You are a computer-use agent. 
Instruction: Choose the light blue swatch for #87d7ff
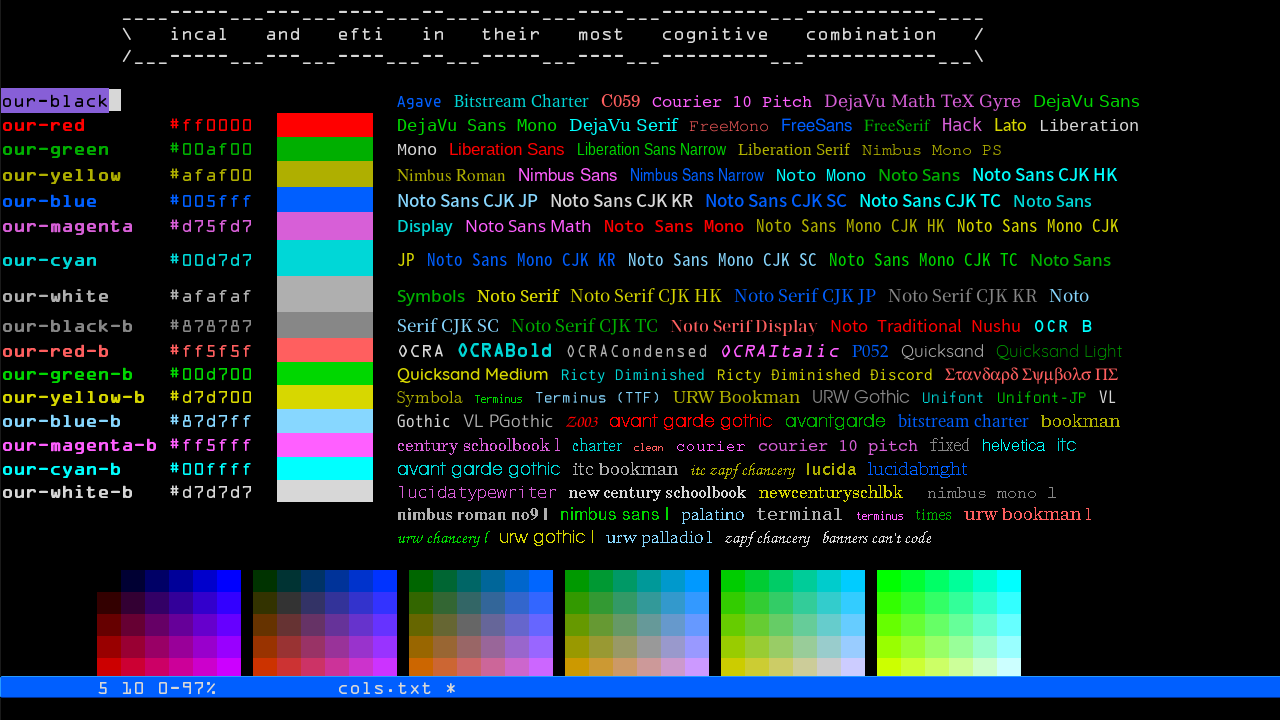tap(325, 421)
